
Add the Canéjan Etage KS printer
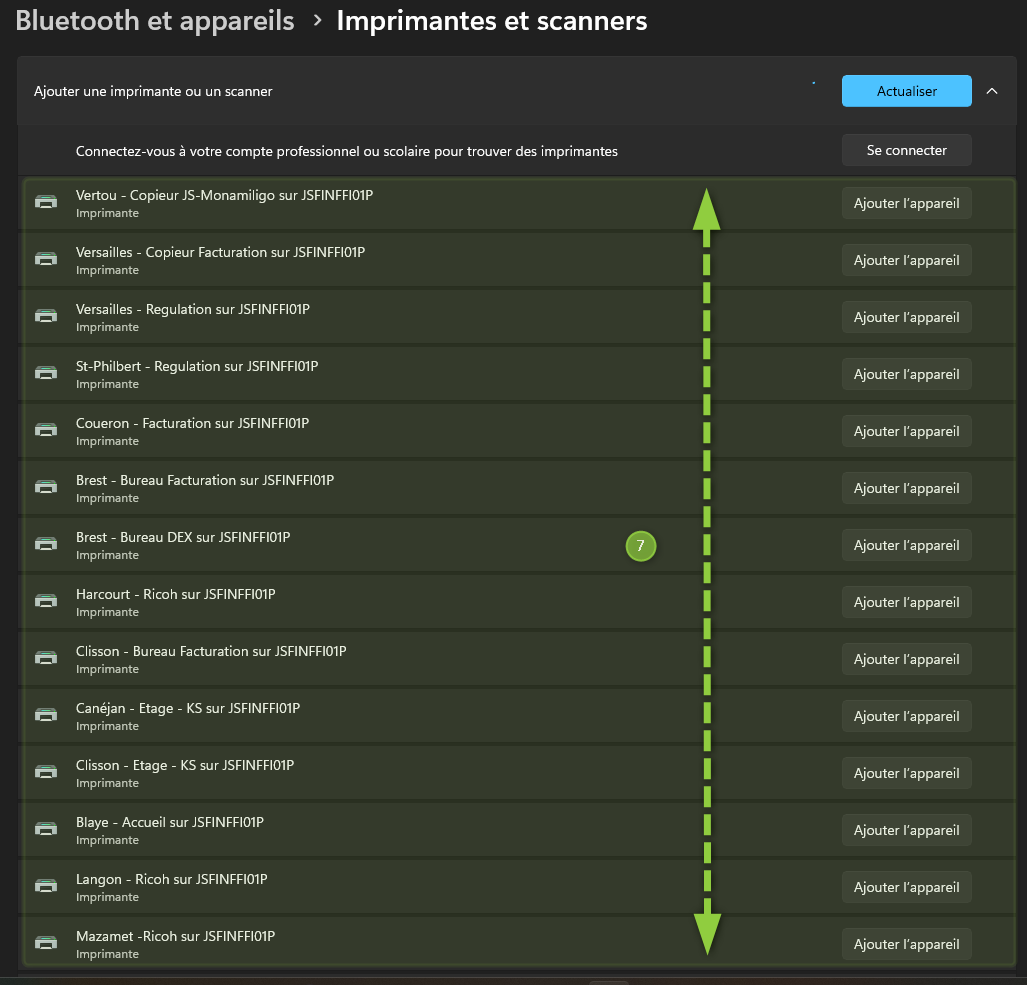pyautogui.click(x=906, y=716)
